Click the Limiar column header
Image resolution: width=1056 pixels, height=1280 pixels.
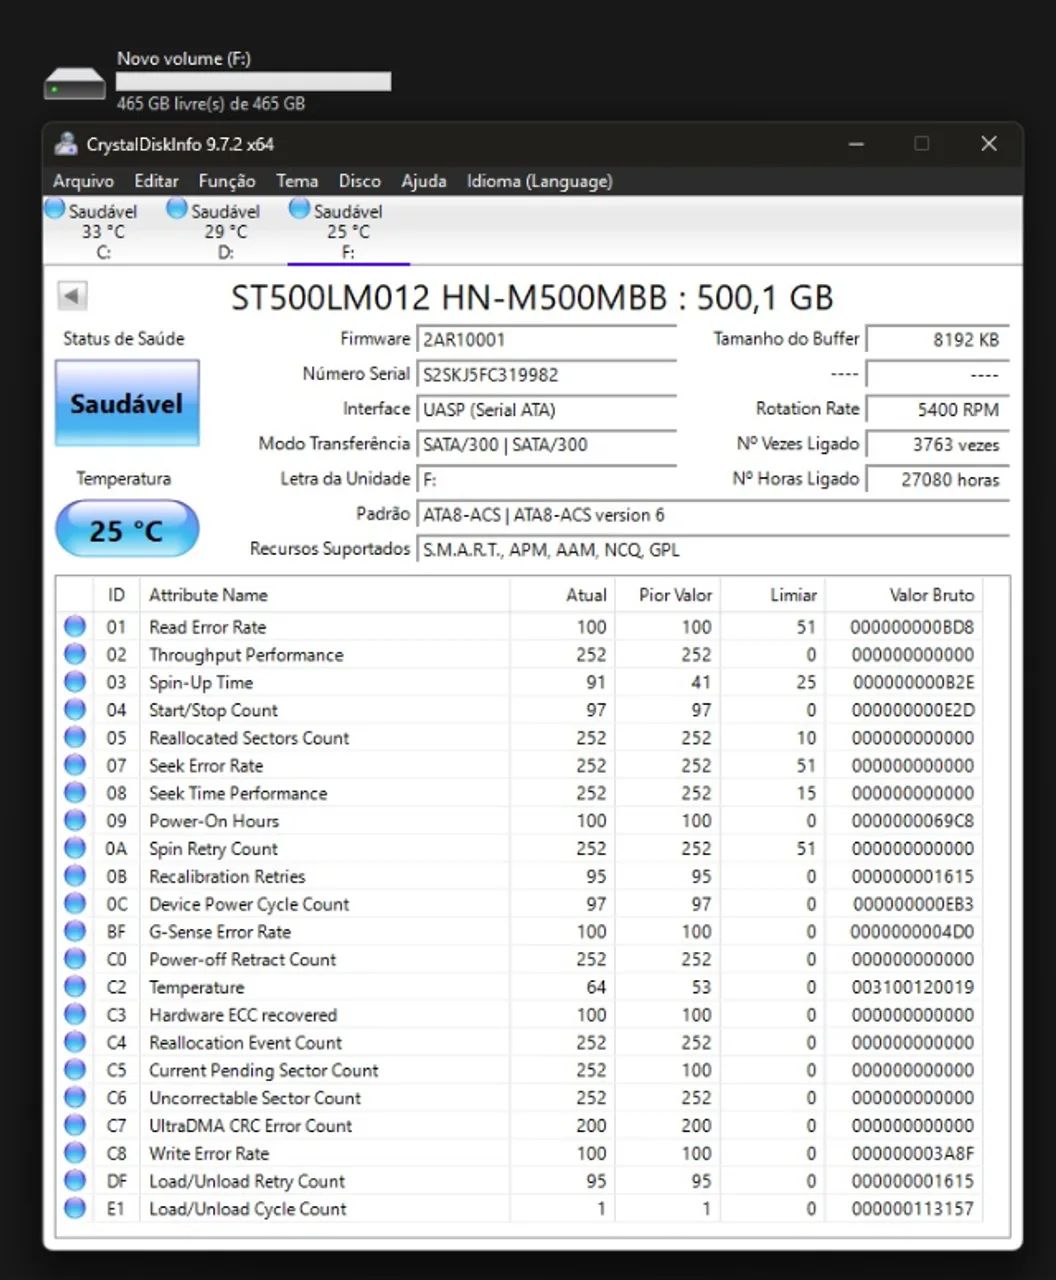tap(772, 595)
